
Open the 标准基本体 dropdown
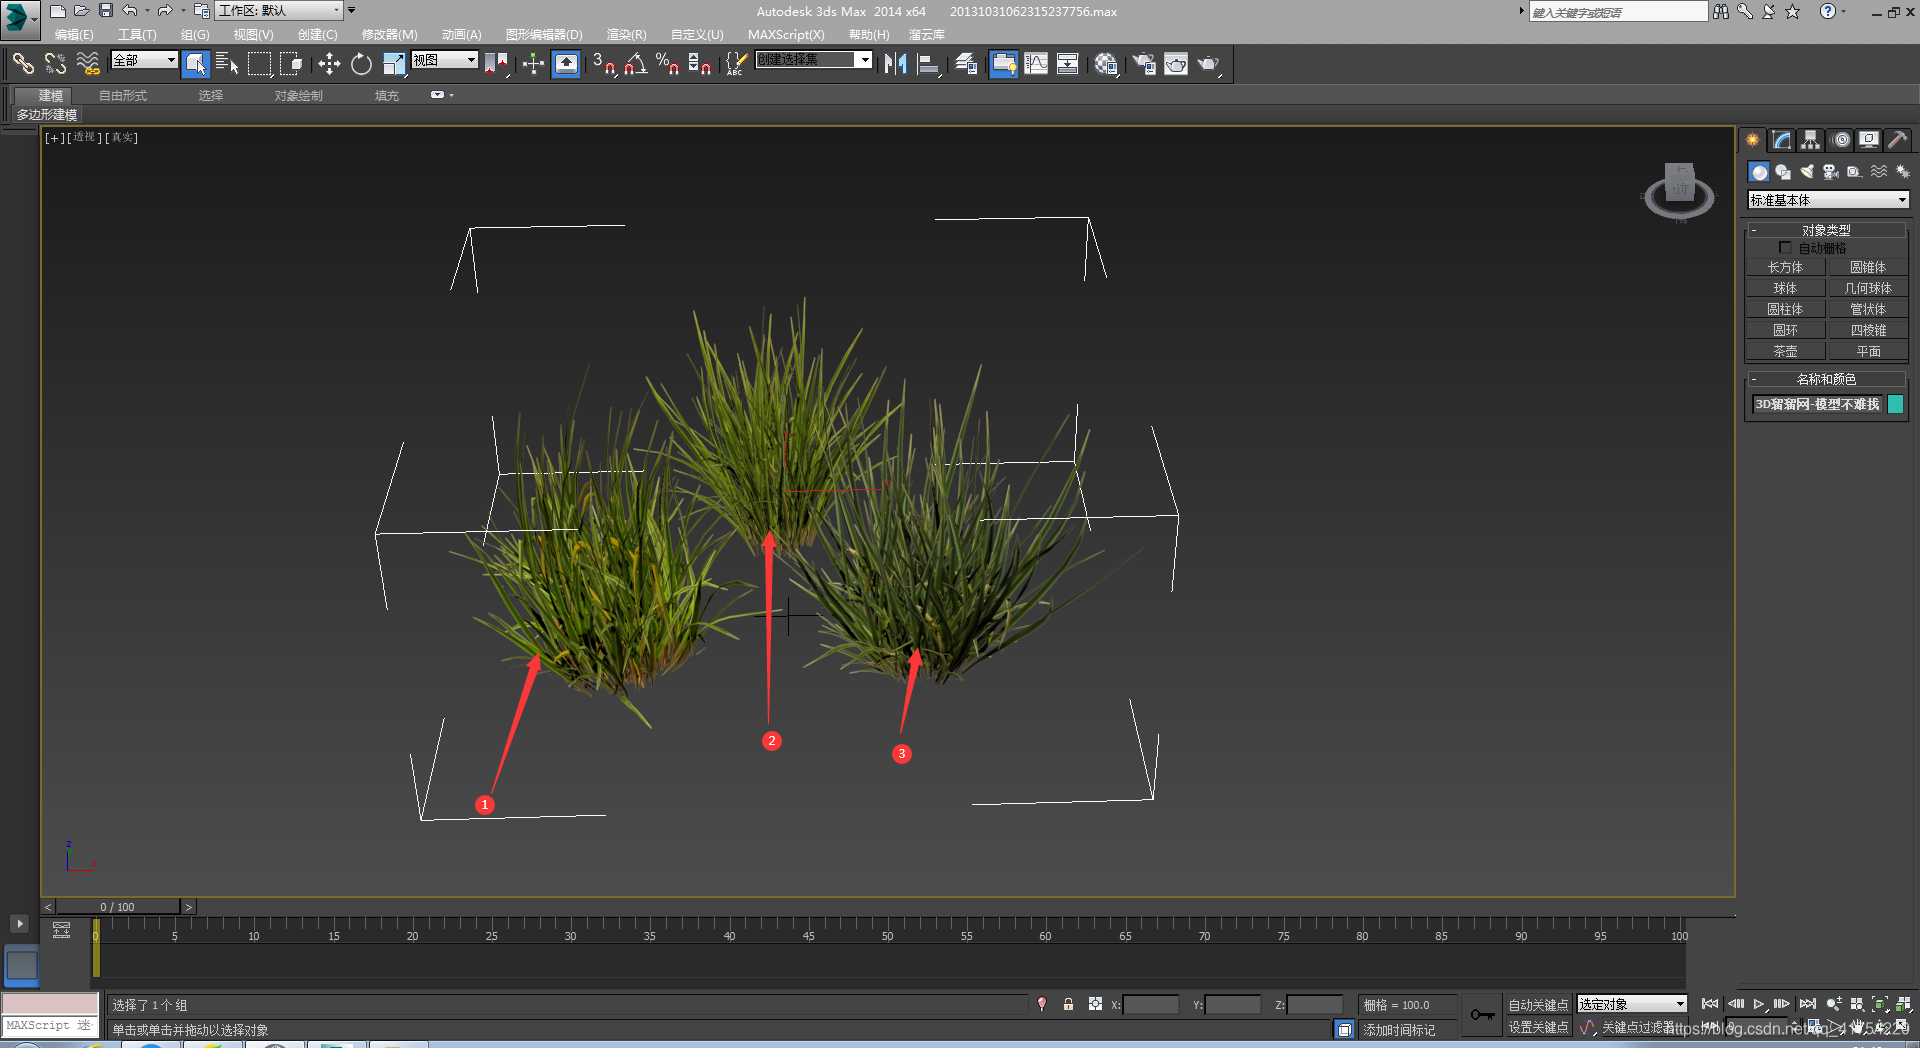pyautogui.click(x=1827, y=200)
